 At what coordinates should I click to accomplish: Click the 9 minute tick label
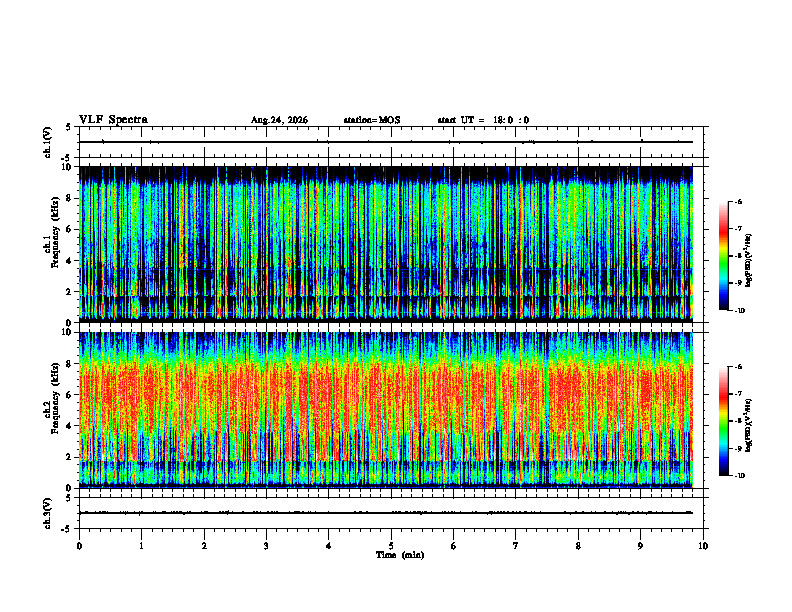[640, 546]
